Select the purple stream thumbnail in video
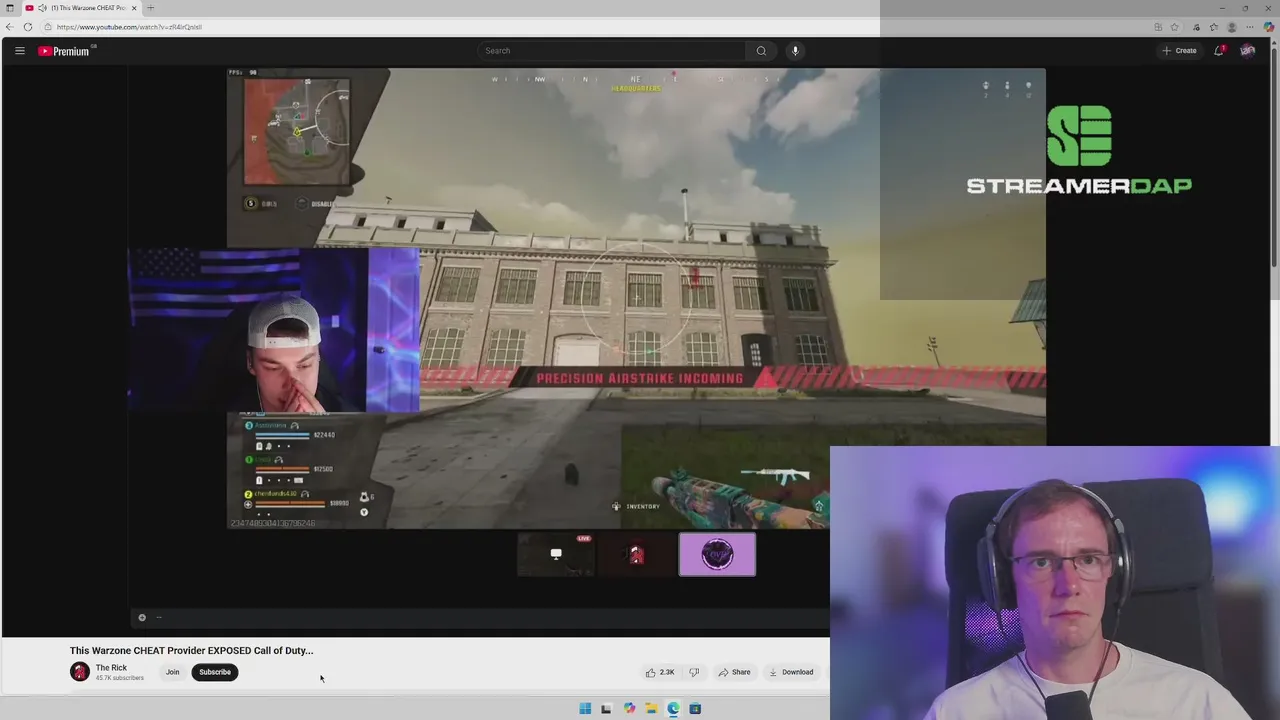 pos(717,554)
